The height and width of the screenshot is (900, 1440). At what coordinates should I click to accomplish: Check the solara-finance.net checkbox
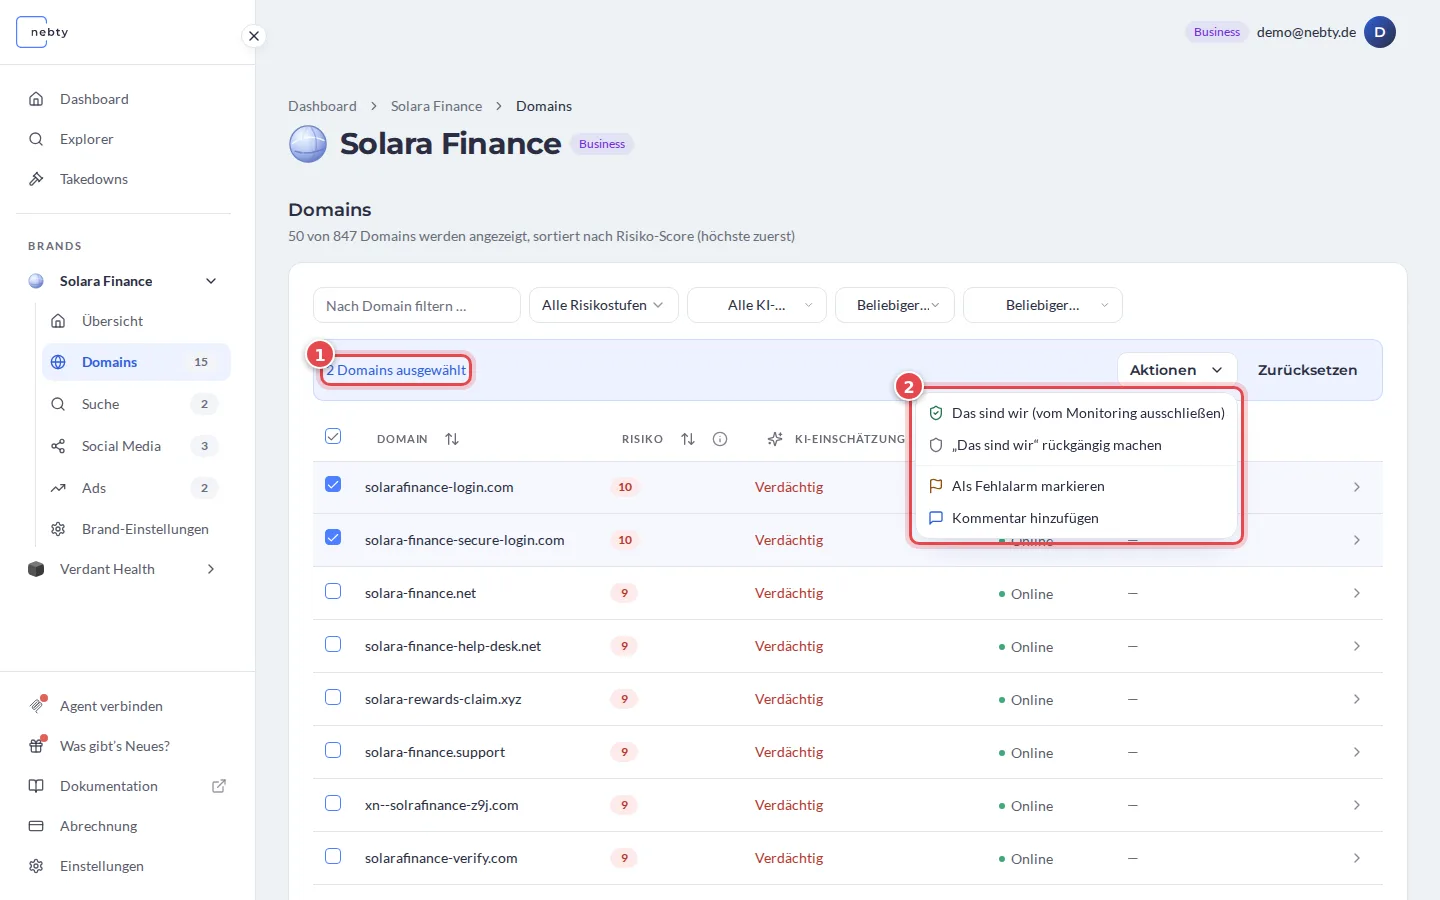(x=333, y=591)
